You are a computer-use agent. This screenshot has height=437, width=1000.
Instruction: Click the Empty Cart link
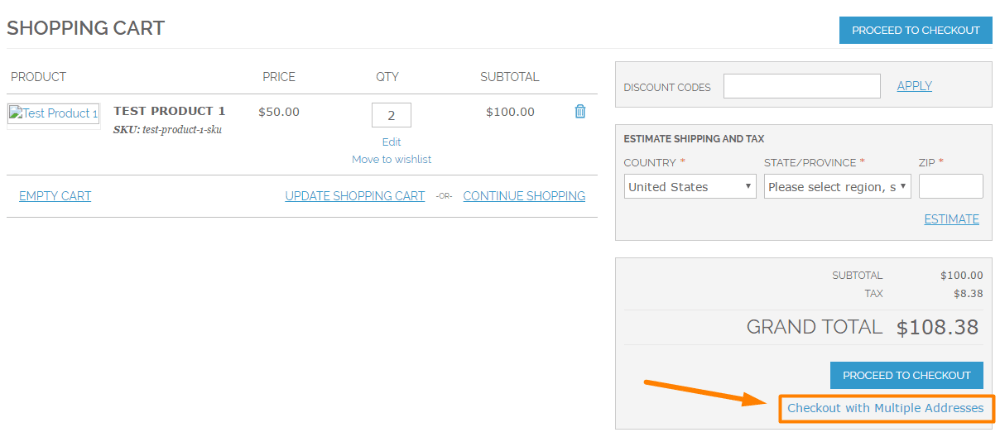(55, 196)
